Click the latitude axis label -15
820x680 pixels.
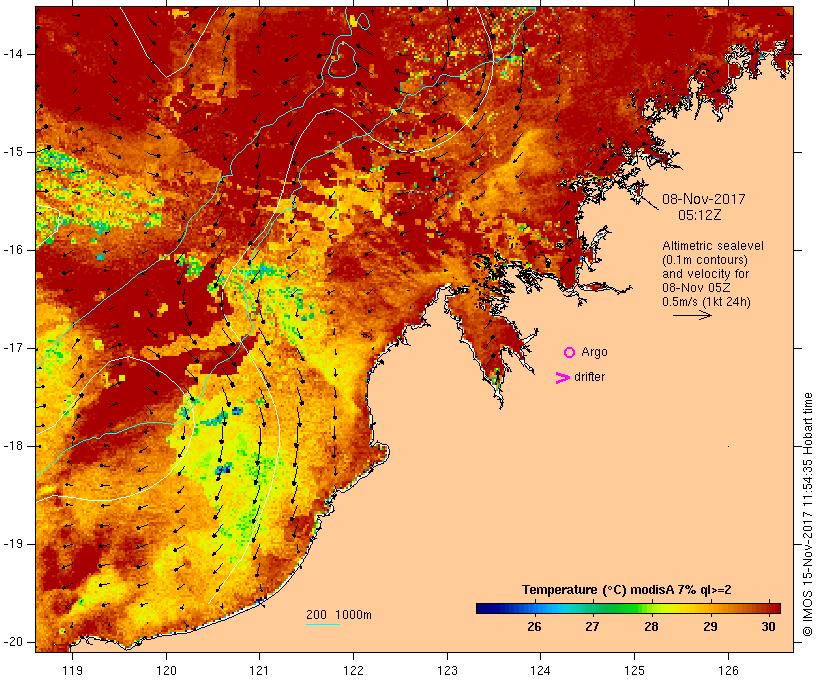click(x=13, y=152)
